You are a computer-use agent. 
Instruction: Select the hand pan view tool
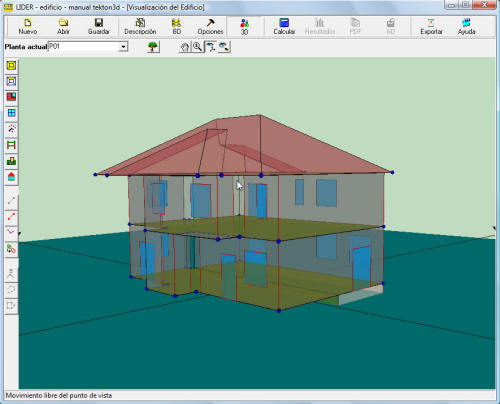coord(184,47)
